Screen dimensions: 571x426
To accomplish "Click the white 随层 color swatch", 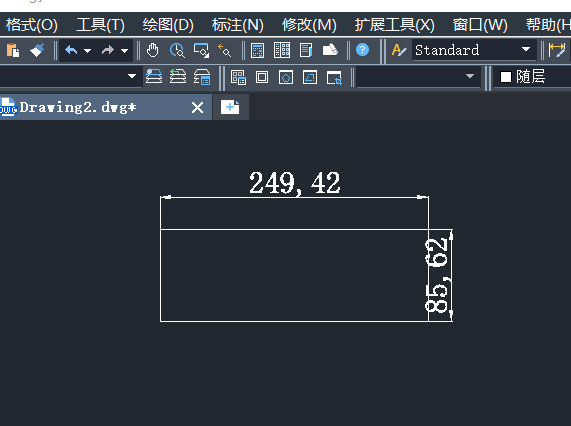I will 506,77.
